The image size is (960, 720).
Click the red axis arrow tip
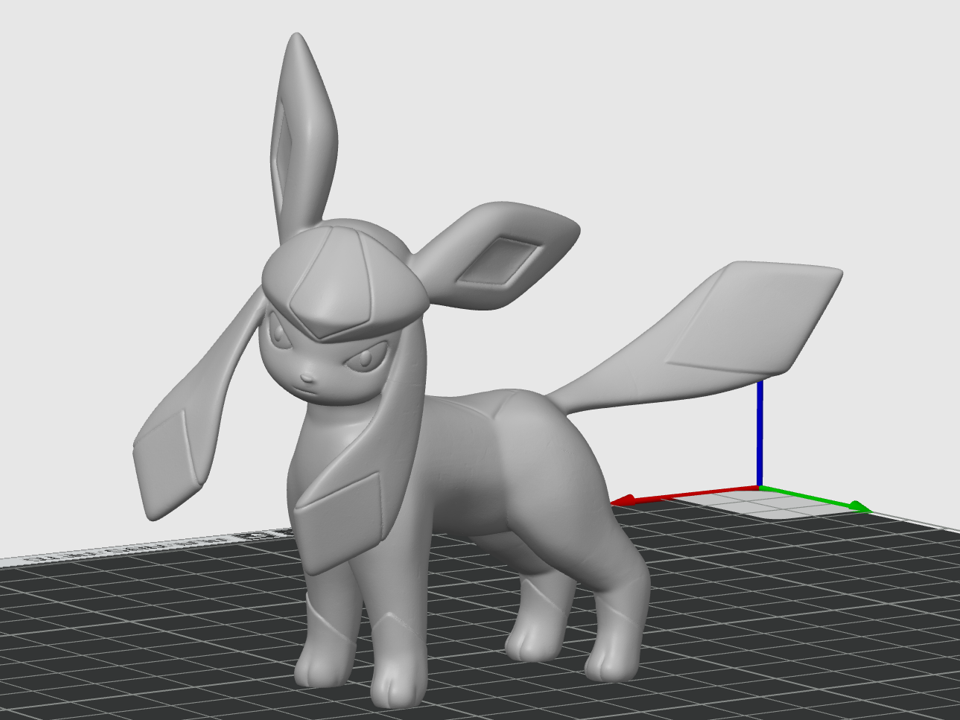click(622, 501)
